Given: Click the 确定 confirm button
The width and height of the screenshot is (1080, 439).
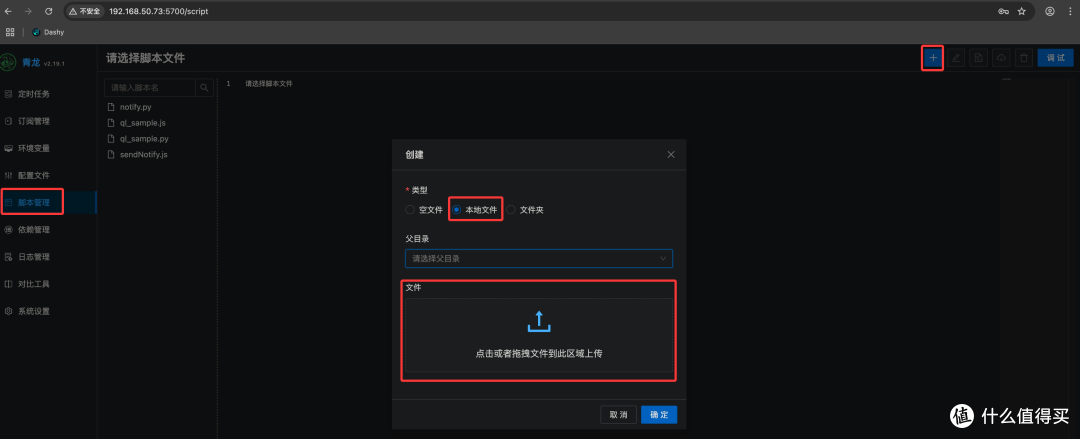Looking at the screenshot, I should (659, 415).
